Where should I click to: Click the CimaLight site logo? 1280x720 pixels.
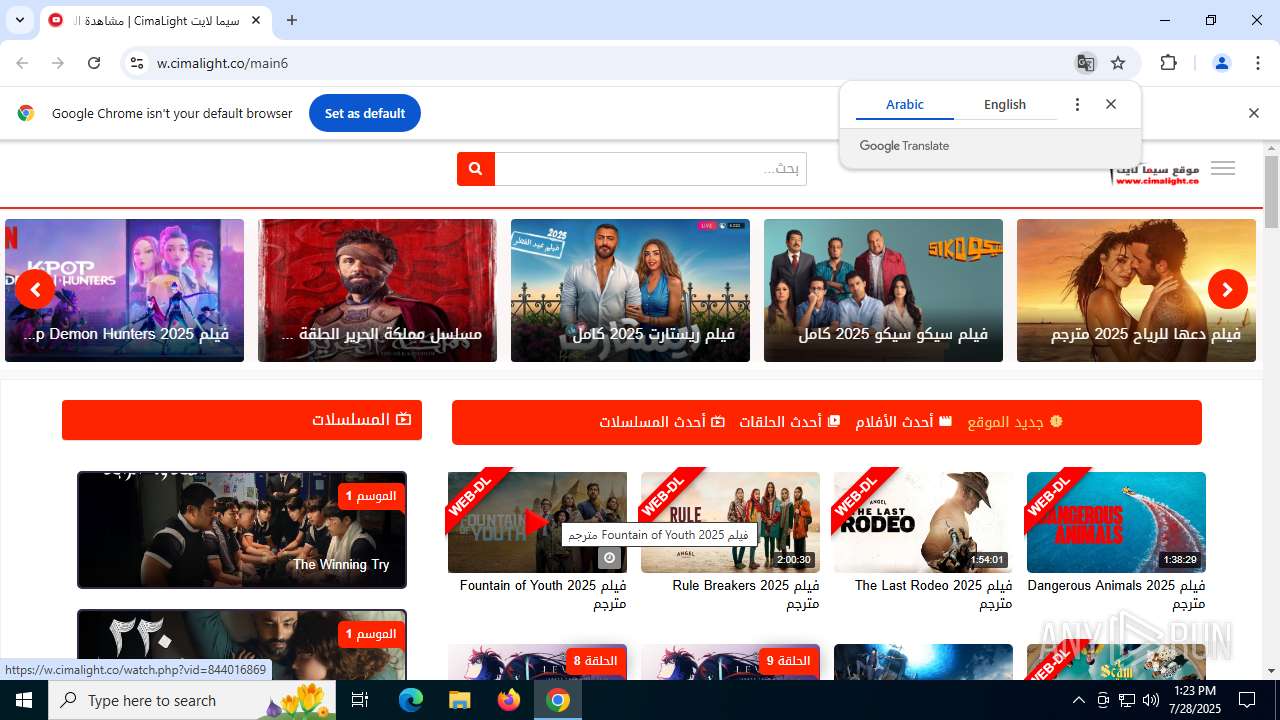click(x=1155, y=172)
